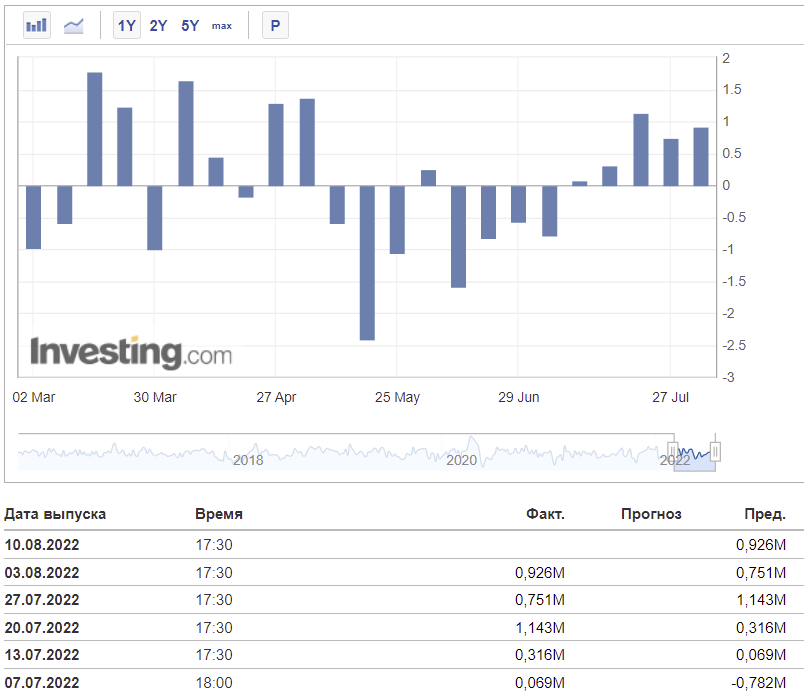Click the 2018 area in navigator timeline
This screenshot has width=808, height=695.
coord(248,460)
